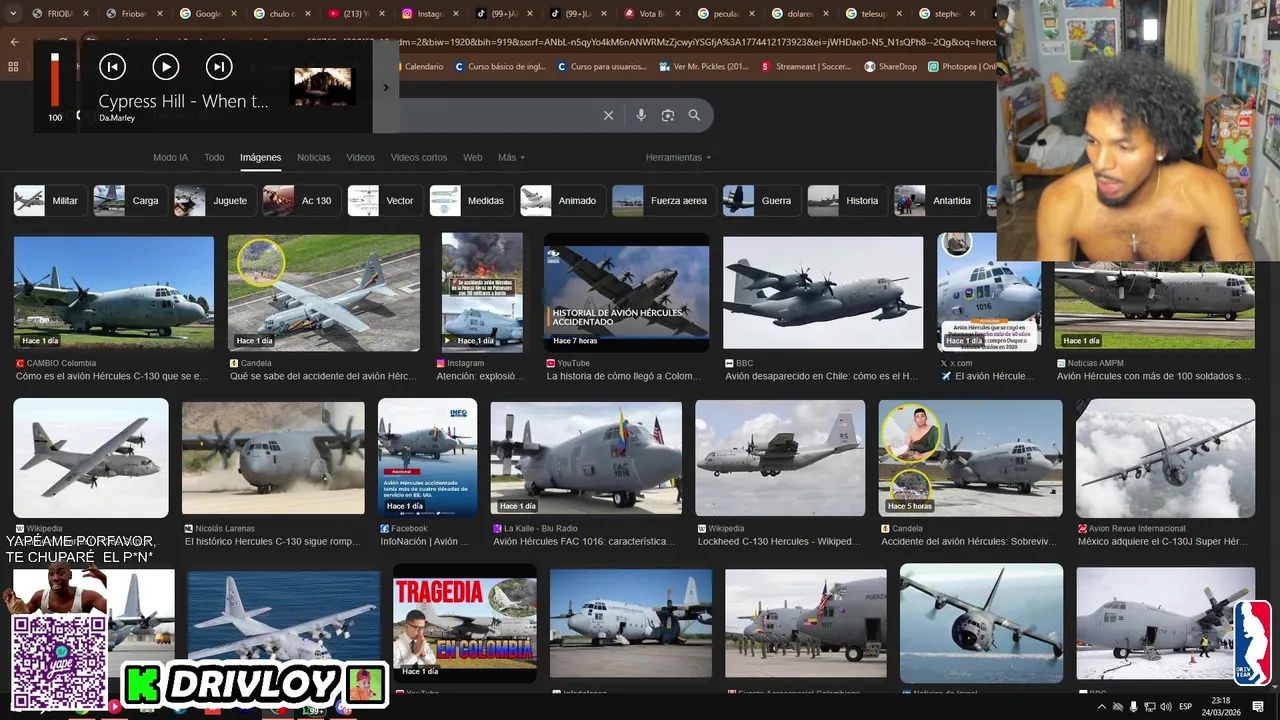Switch to the Instagram browser tab

(430, 14)
